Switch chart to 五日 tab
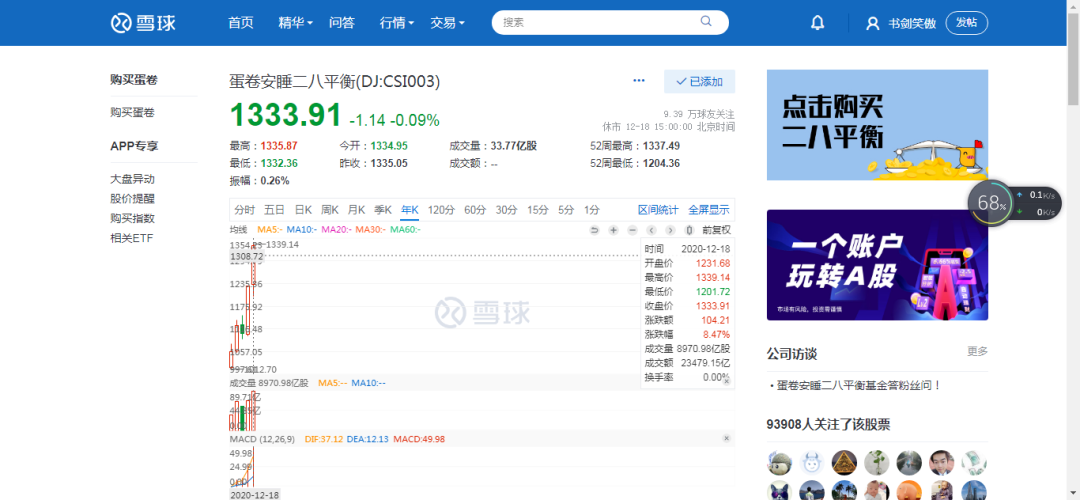The width and height of the screenshot is (1080, 500). click(x=274, y=210)
